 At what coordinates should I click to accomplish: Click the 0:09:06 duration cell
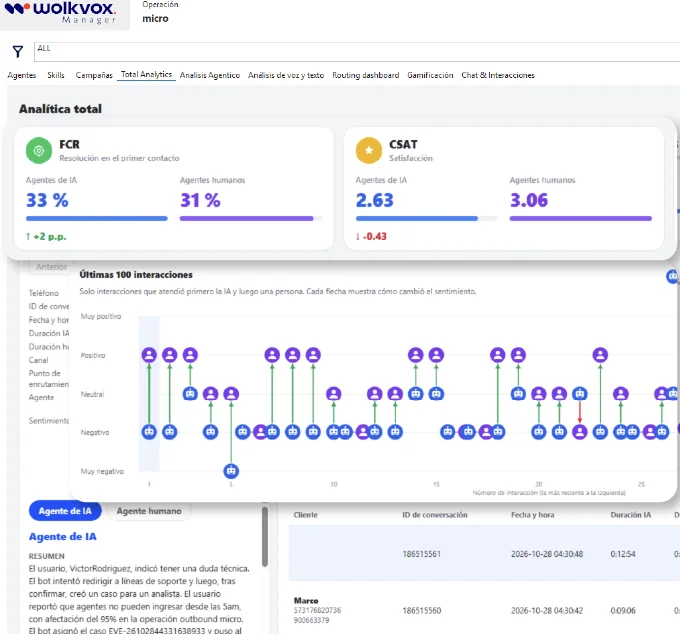click(623, 611)
